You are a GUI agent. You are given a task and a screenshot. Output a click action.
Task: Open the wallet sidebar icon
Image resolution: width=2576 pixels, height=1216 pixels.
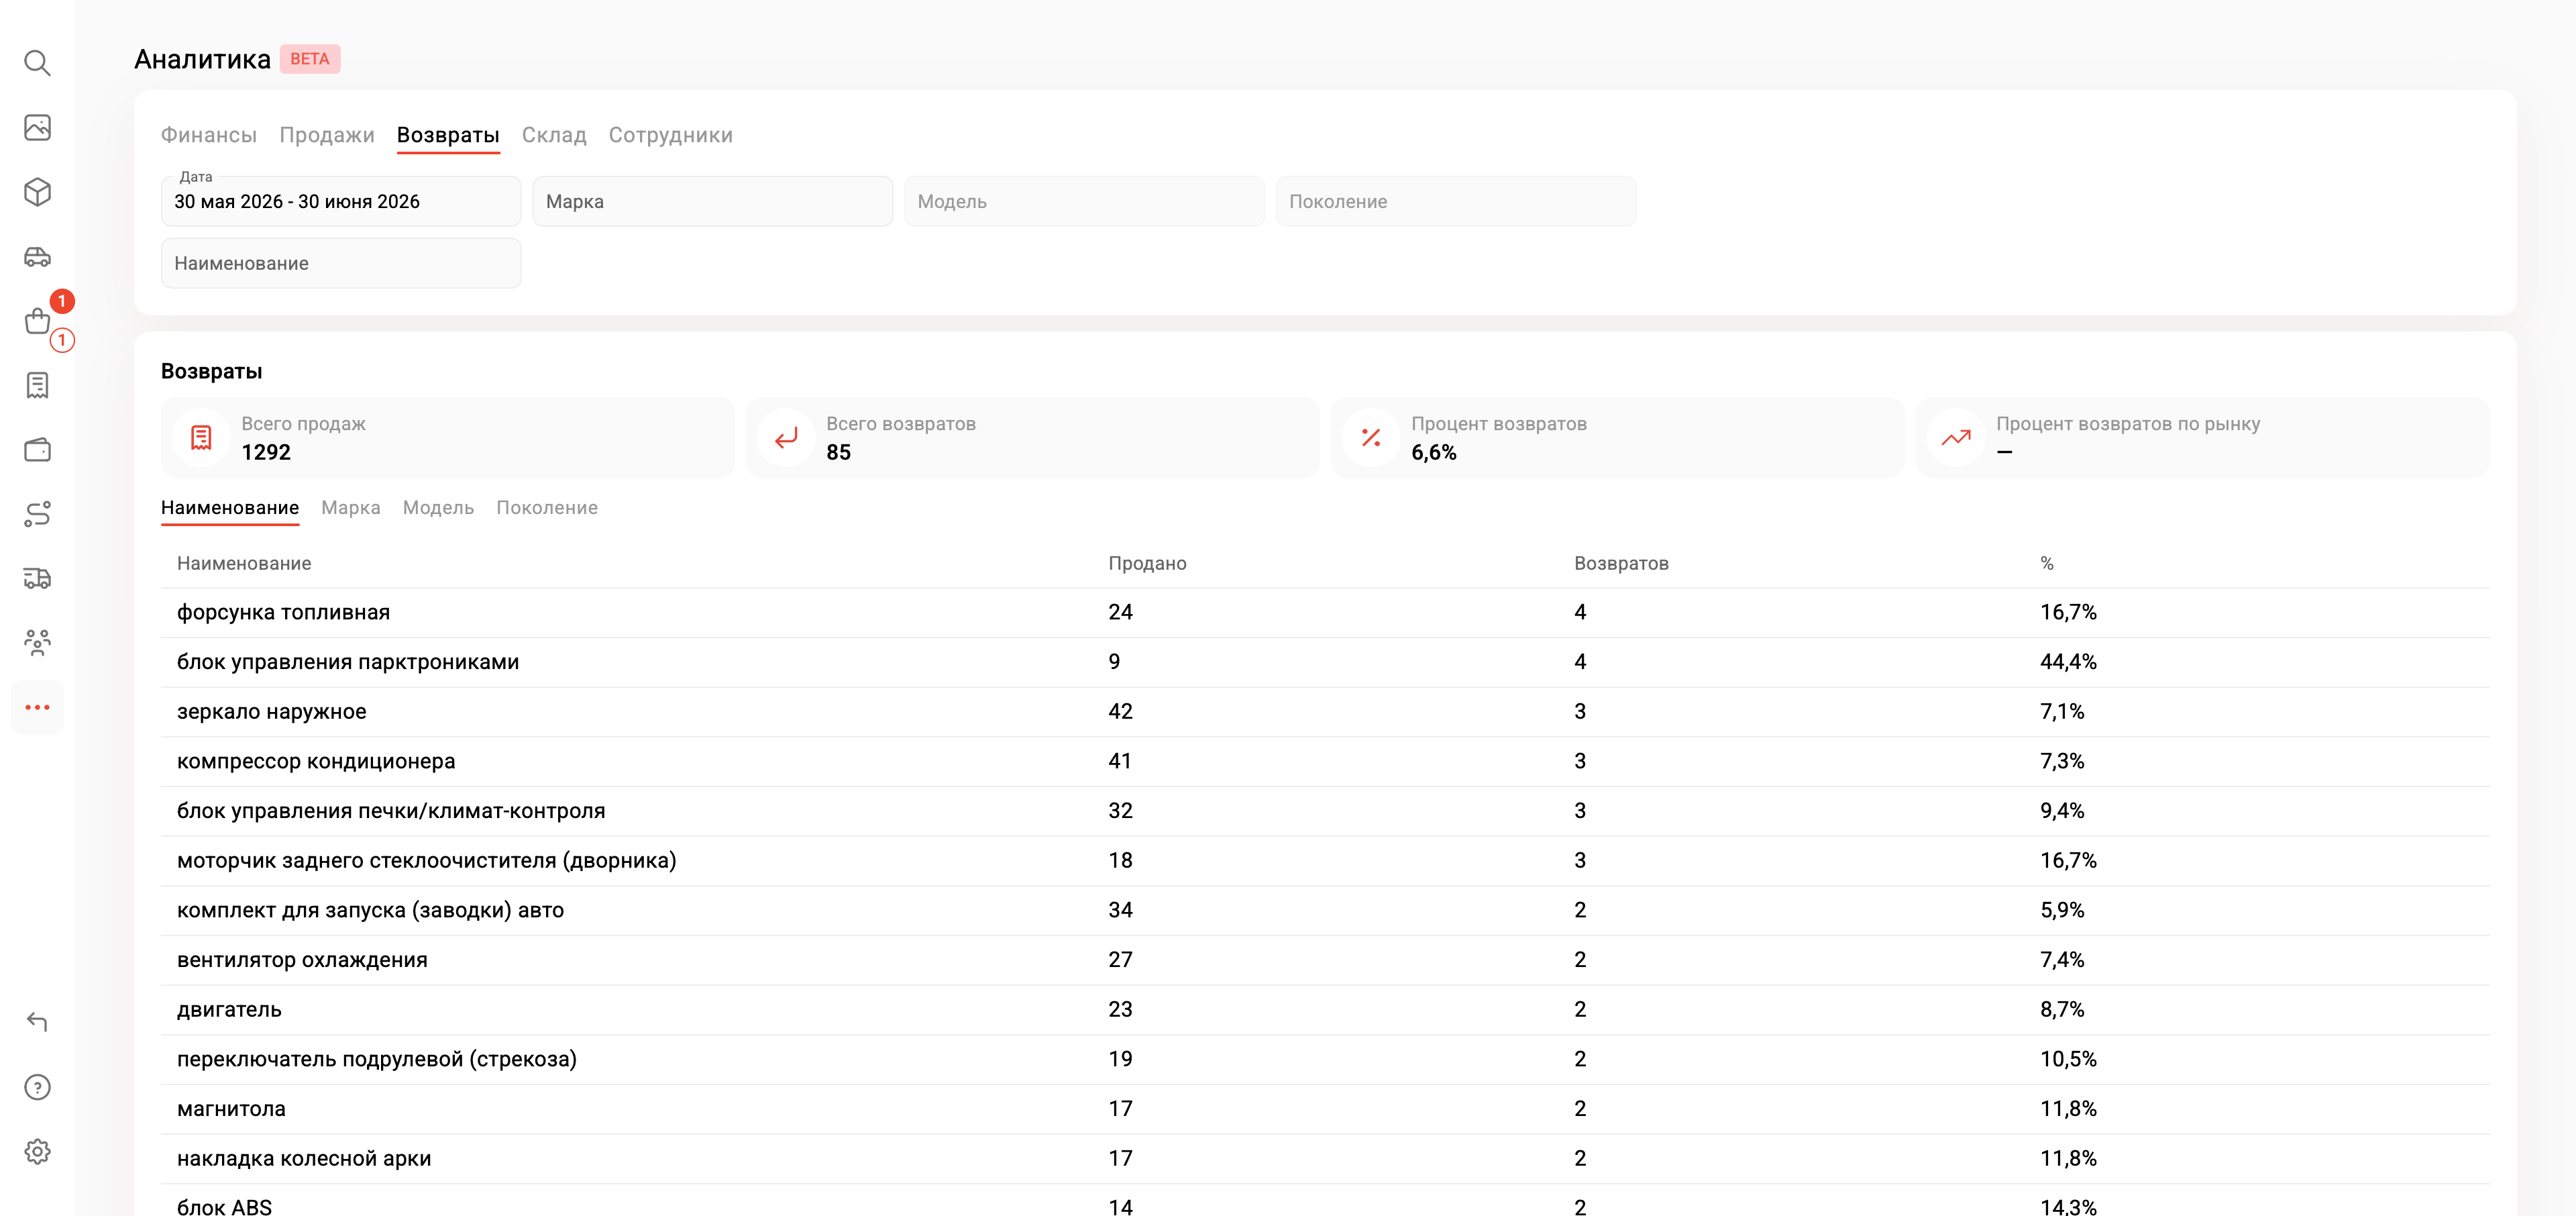coord(37,450)
